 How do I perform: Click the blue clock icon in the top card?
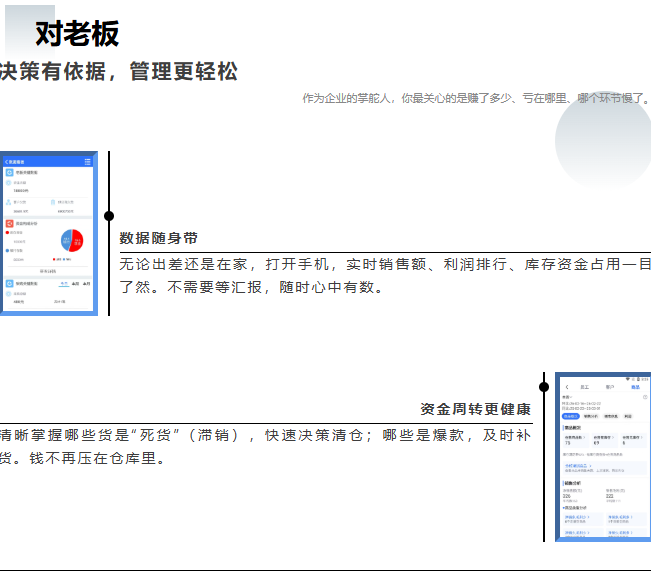click(x=9, y=173)
